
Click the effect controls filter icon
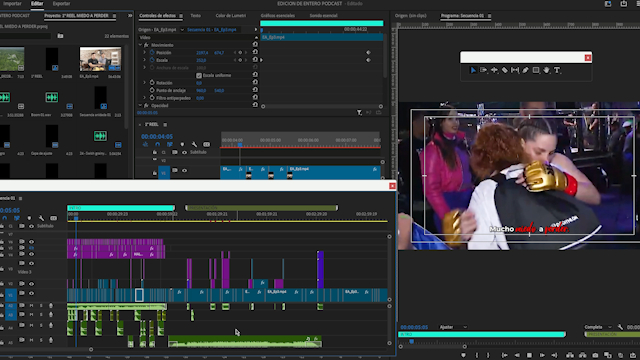(x=359, y=113)
